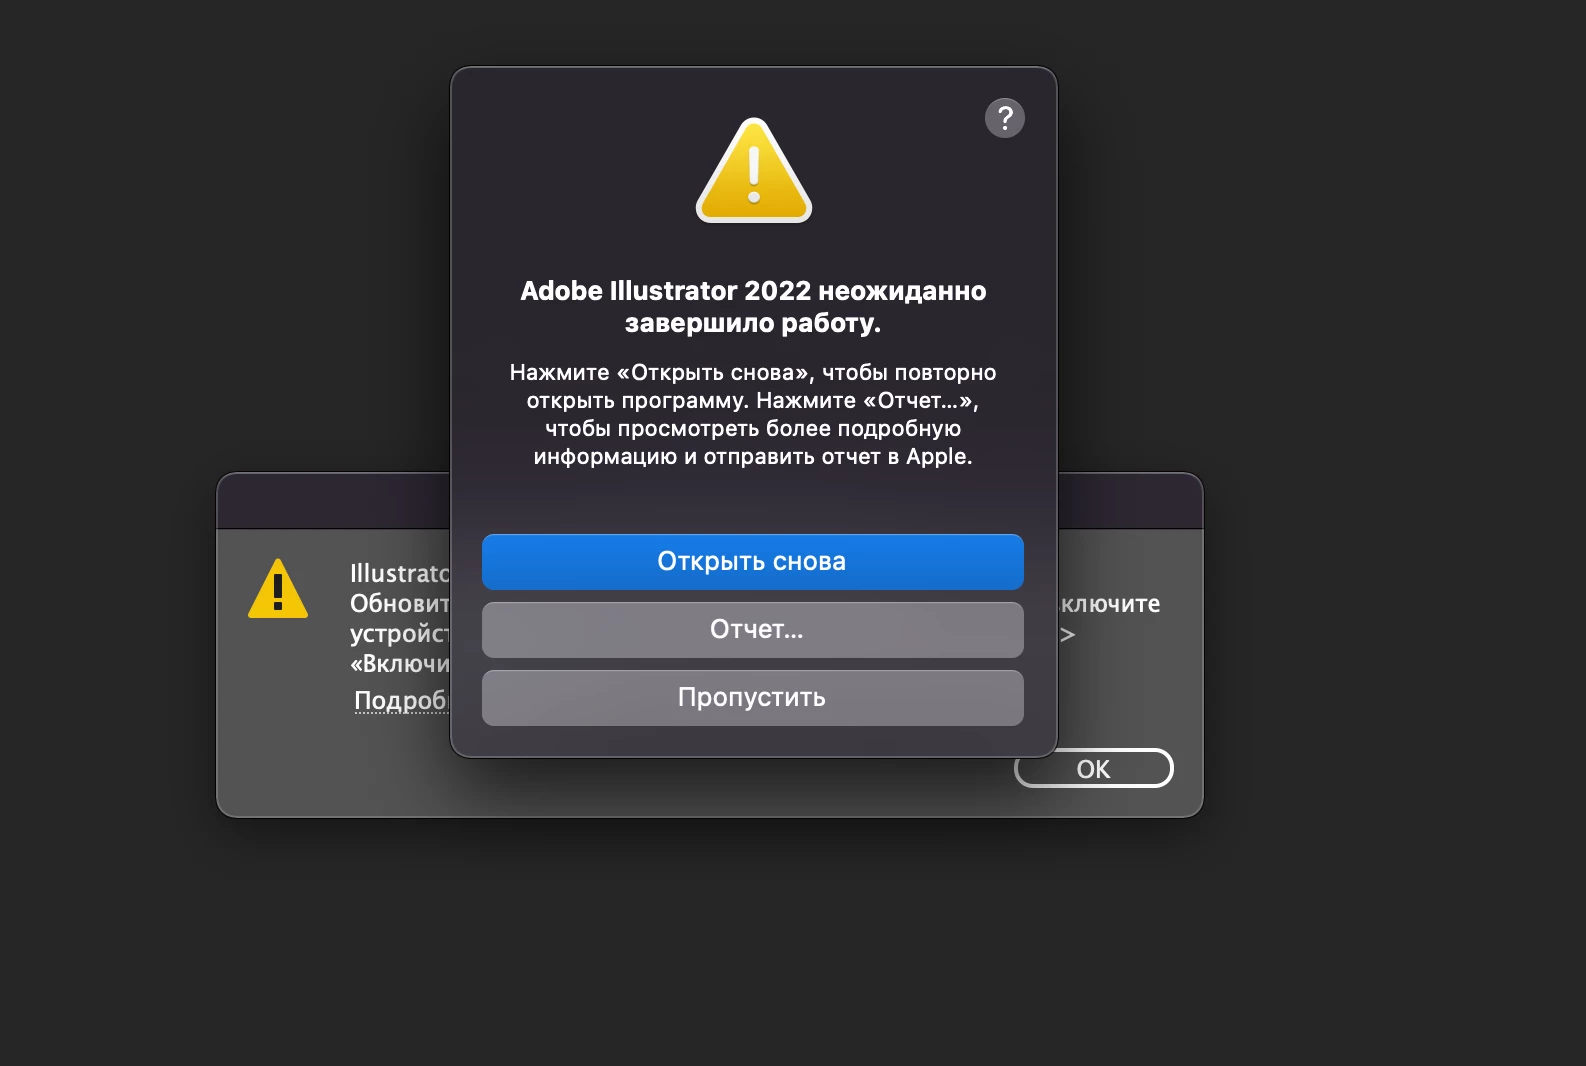Image resolution: width=1586 pixels, height=1066 pixels.
Task: Click the title bar of the background Illustrator dialog
Action: pos(334,501)
